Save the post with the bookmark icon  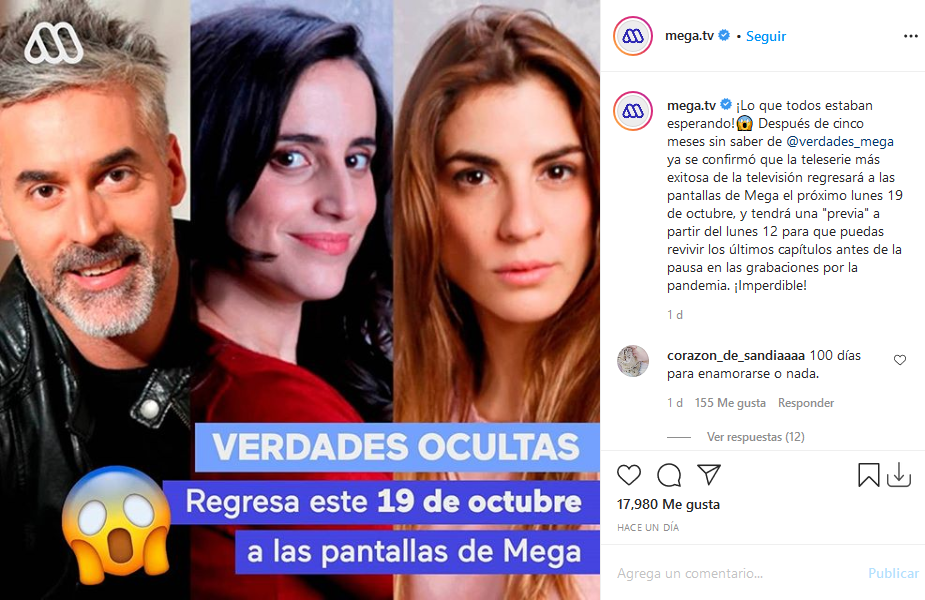click(x=868, y=475)
